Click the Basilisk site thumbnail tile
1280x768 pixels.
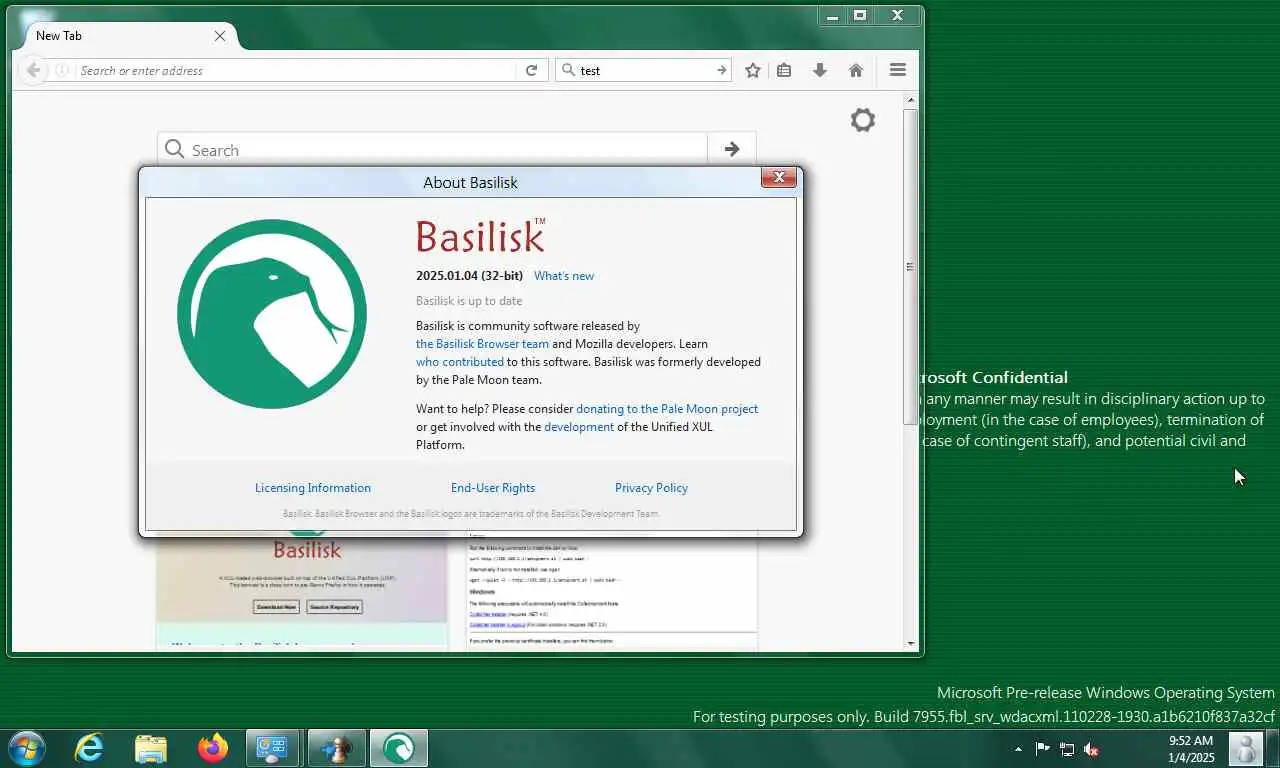(x=302, y=593)
